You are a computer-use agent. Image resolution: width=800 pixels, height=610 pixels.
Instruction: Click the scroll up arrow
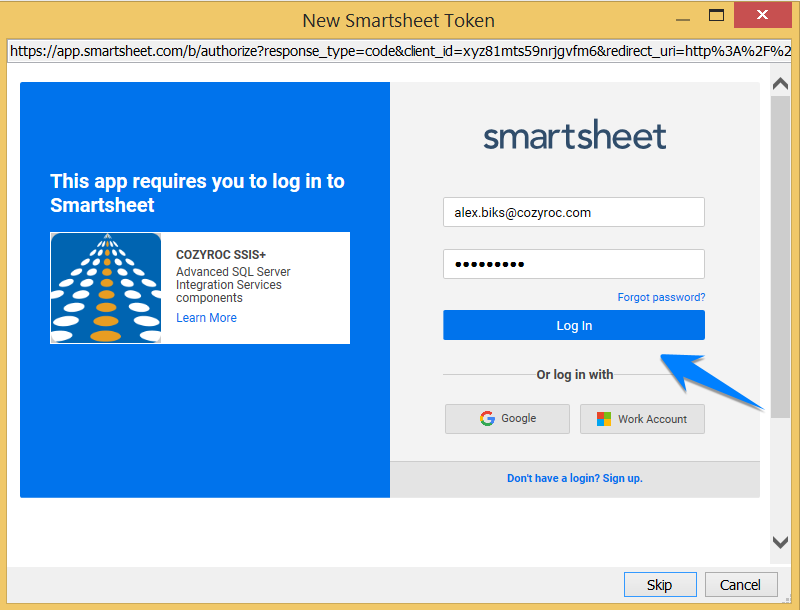(x=780, y=84)
